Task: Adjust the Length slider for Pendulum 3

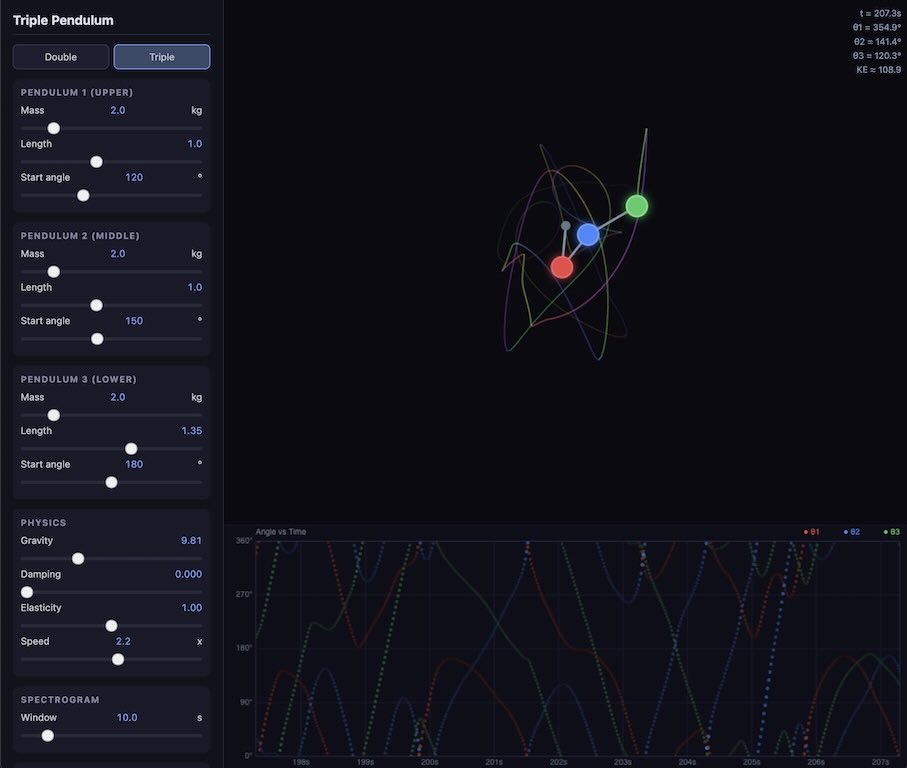Action: [131, 448]
